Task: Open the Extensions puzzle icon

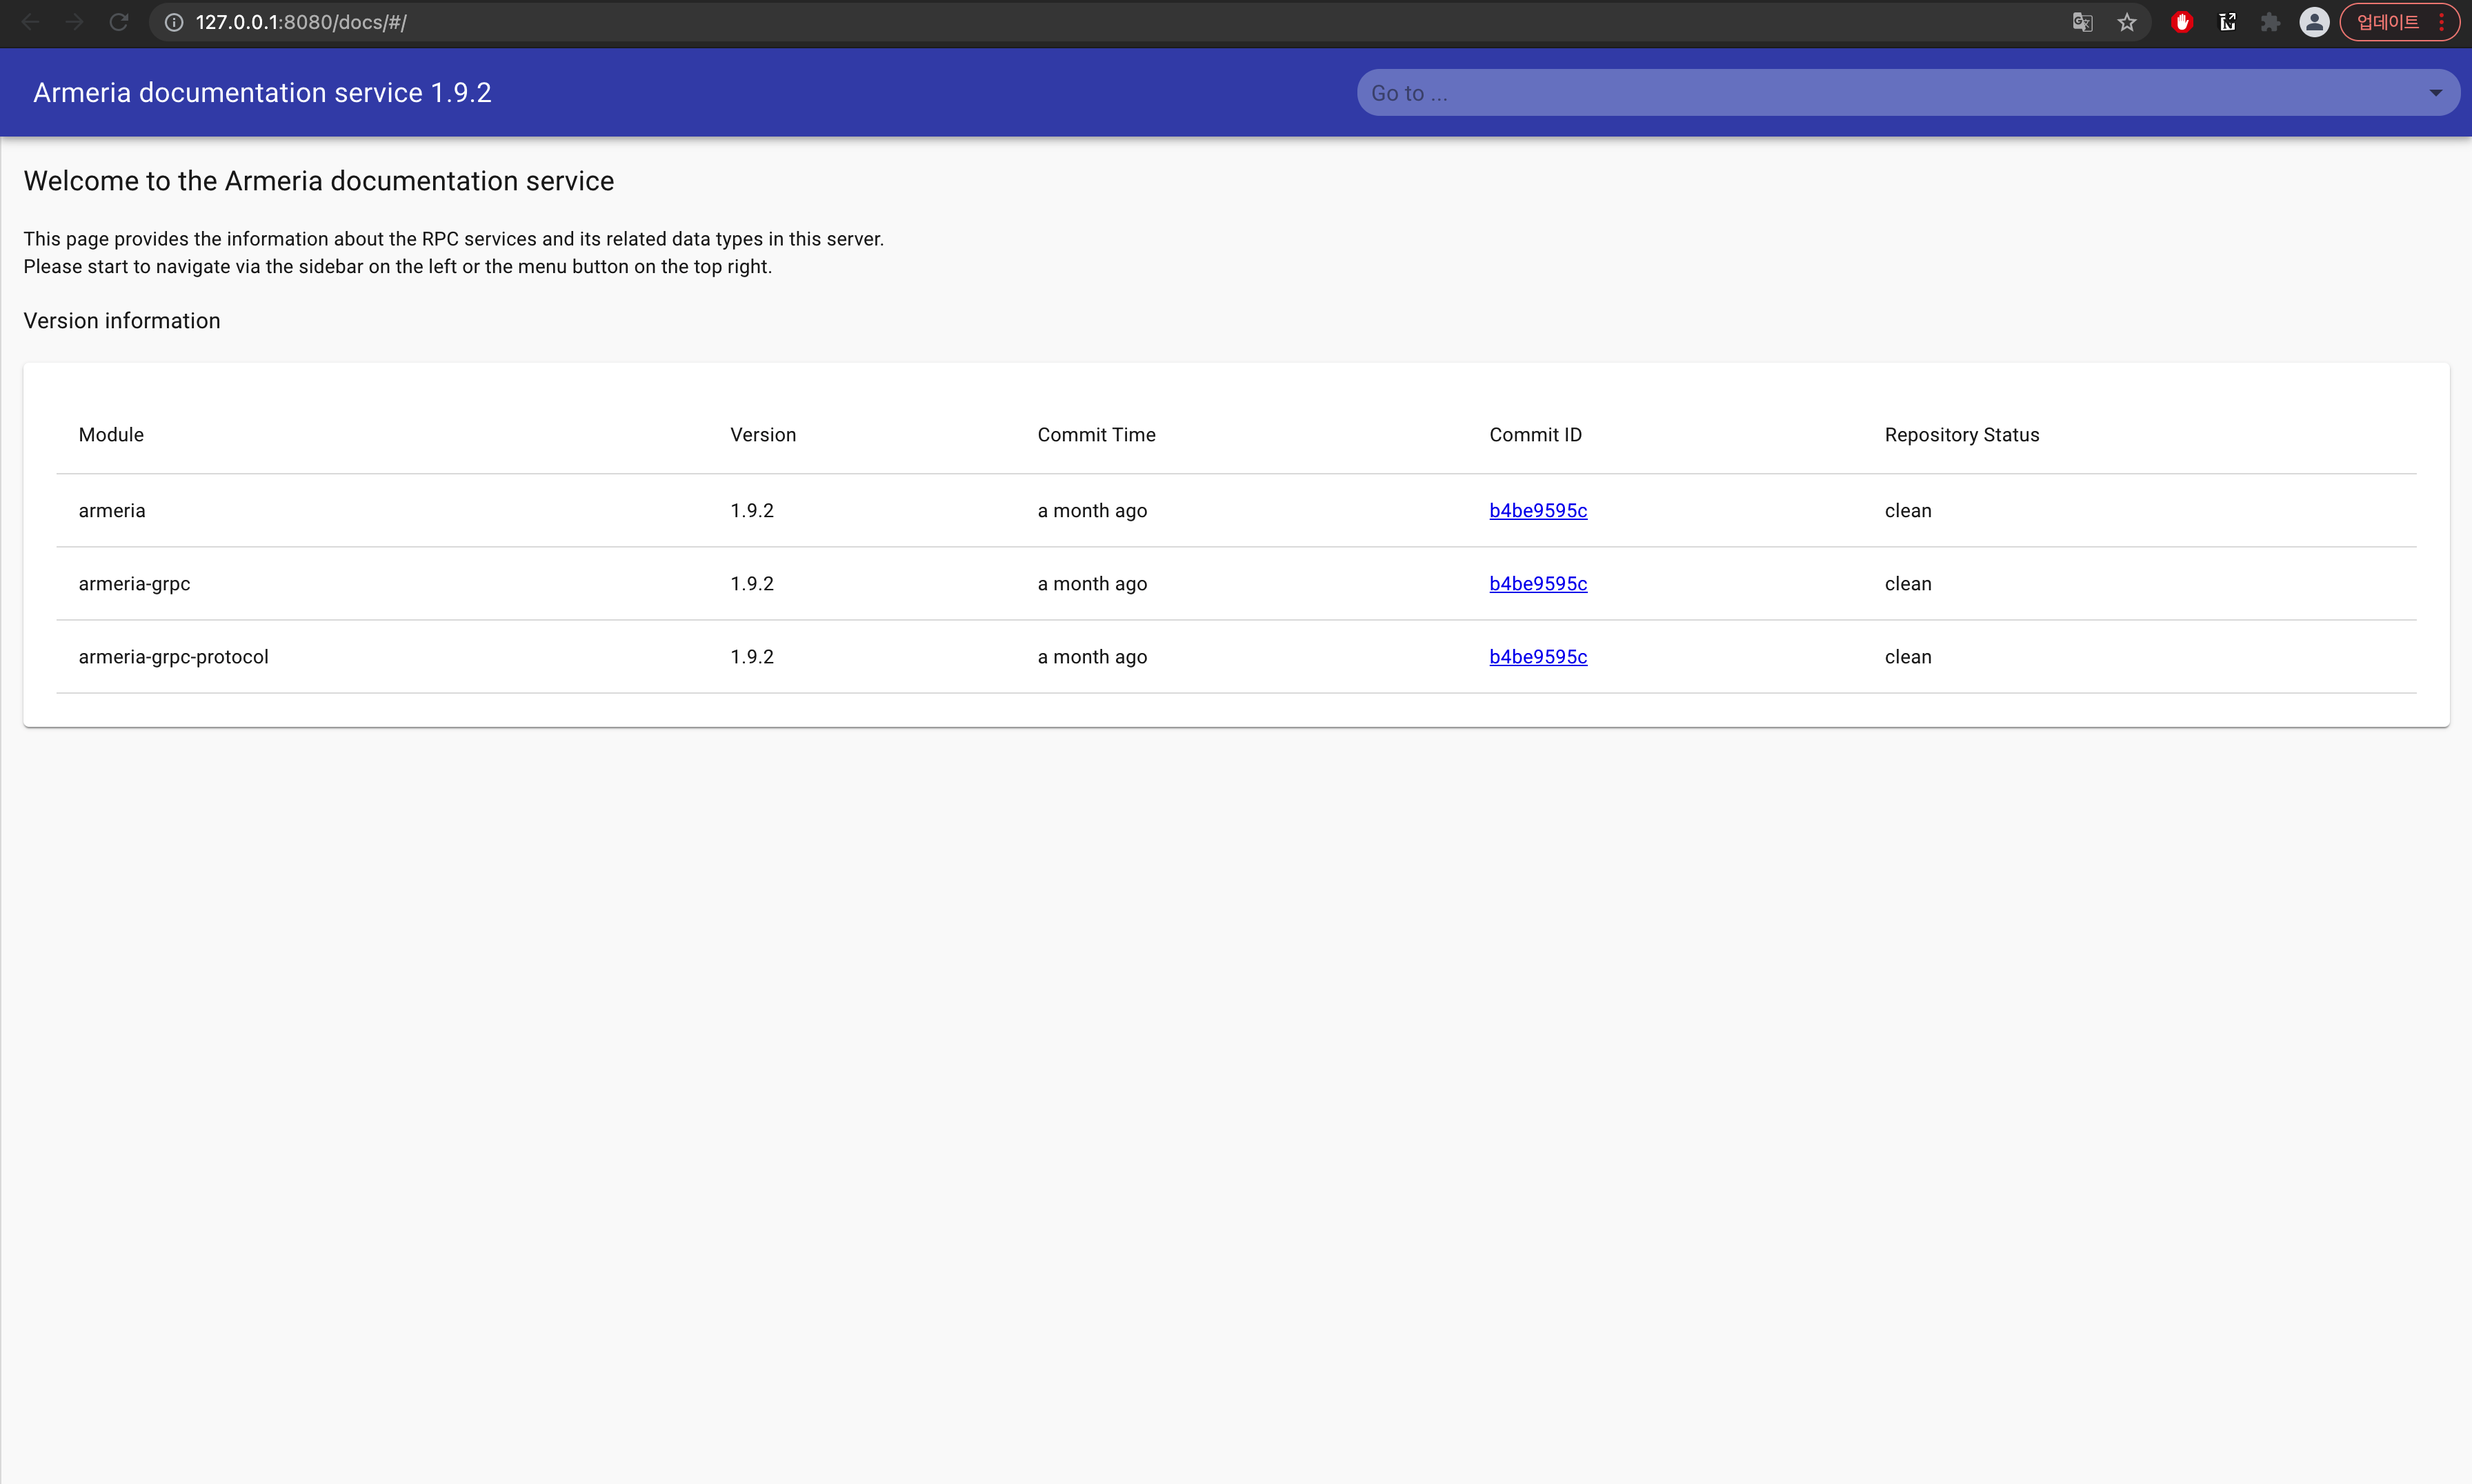Action: [2271, 22]
